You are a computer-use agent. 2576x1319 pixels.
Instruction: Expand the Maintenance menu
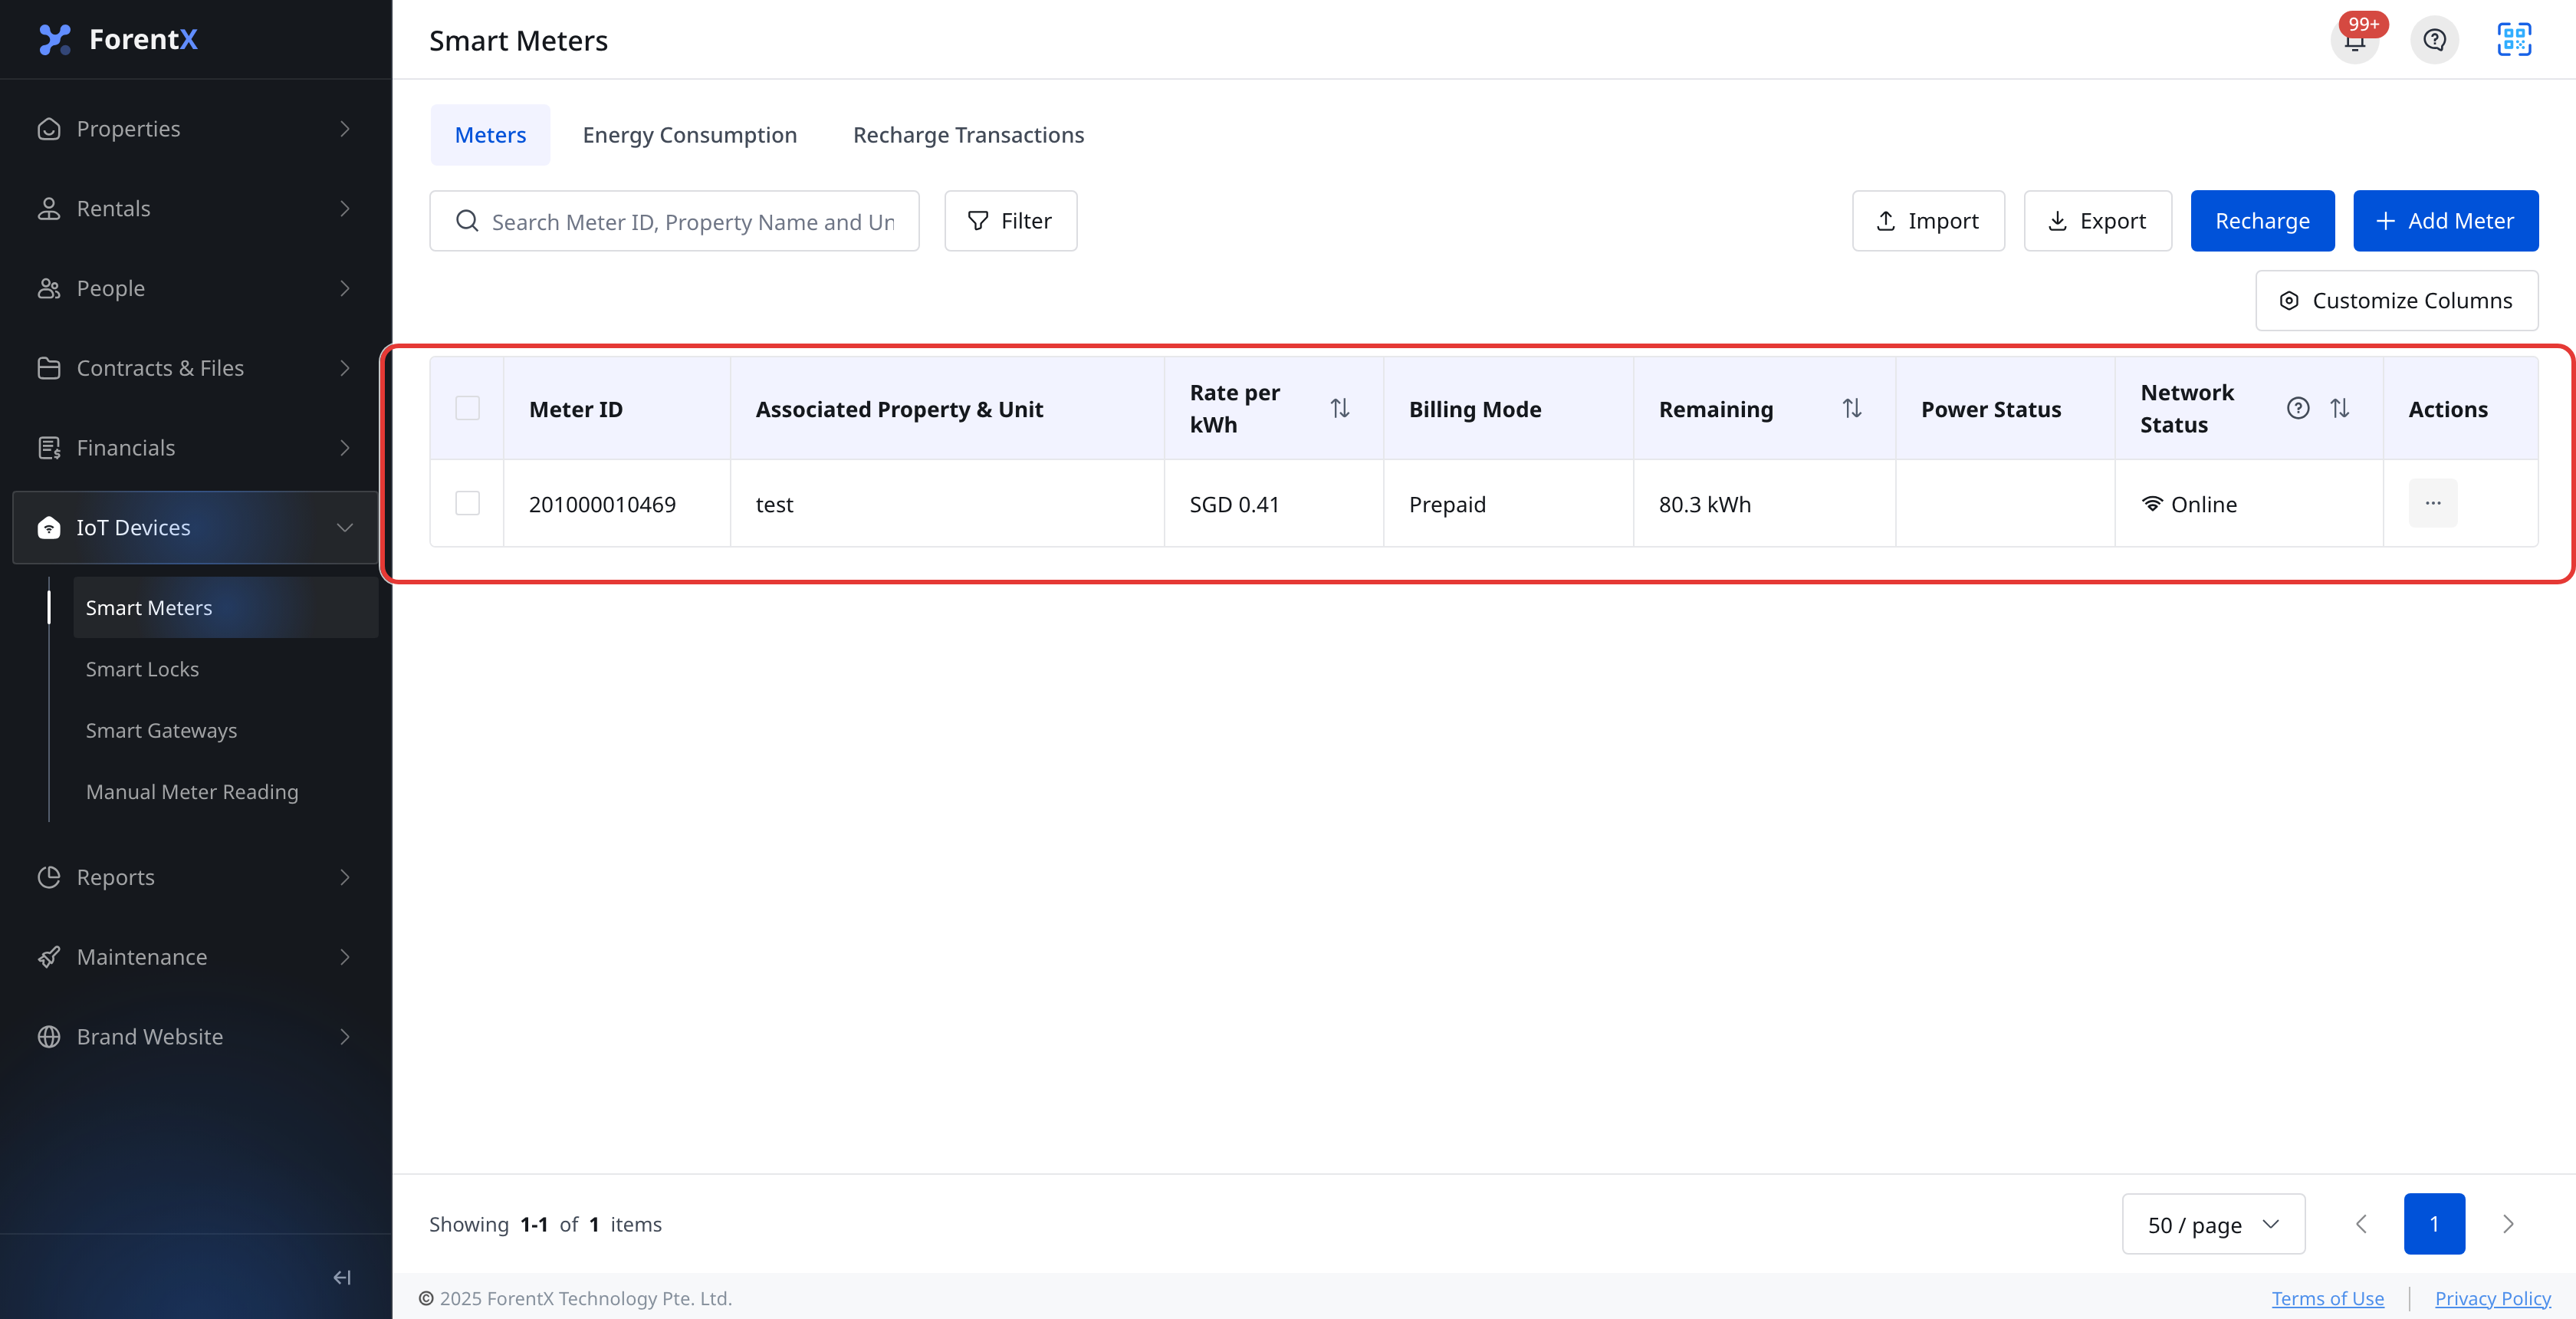(195, 957)
